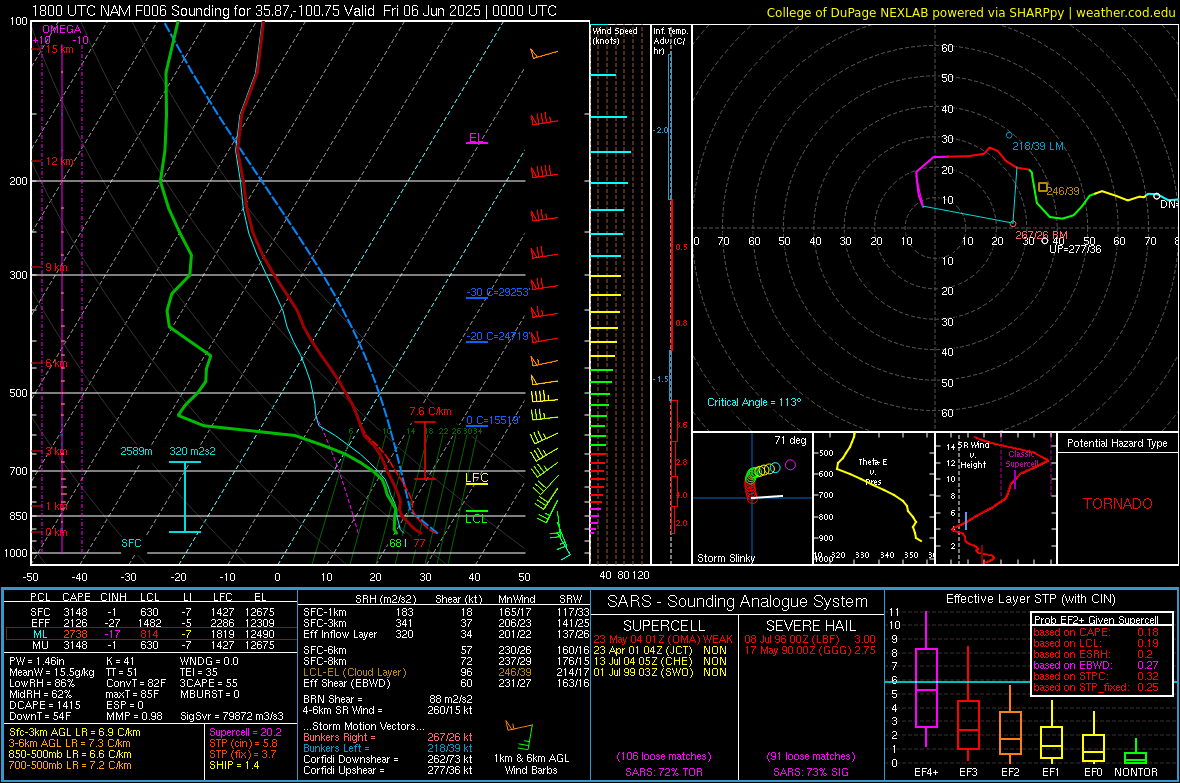Select the ML parcel row

tap(151, 635)
